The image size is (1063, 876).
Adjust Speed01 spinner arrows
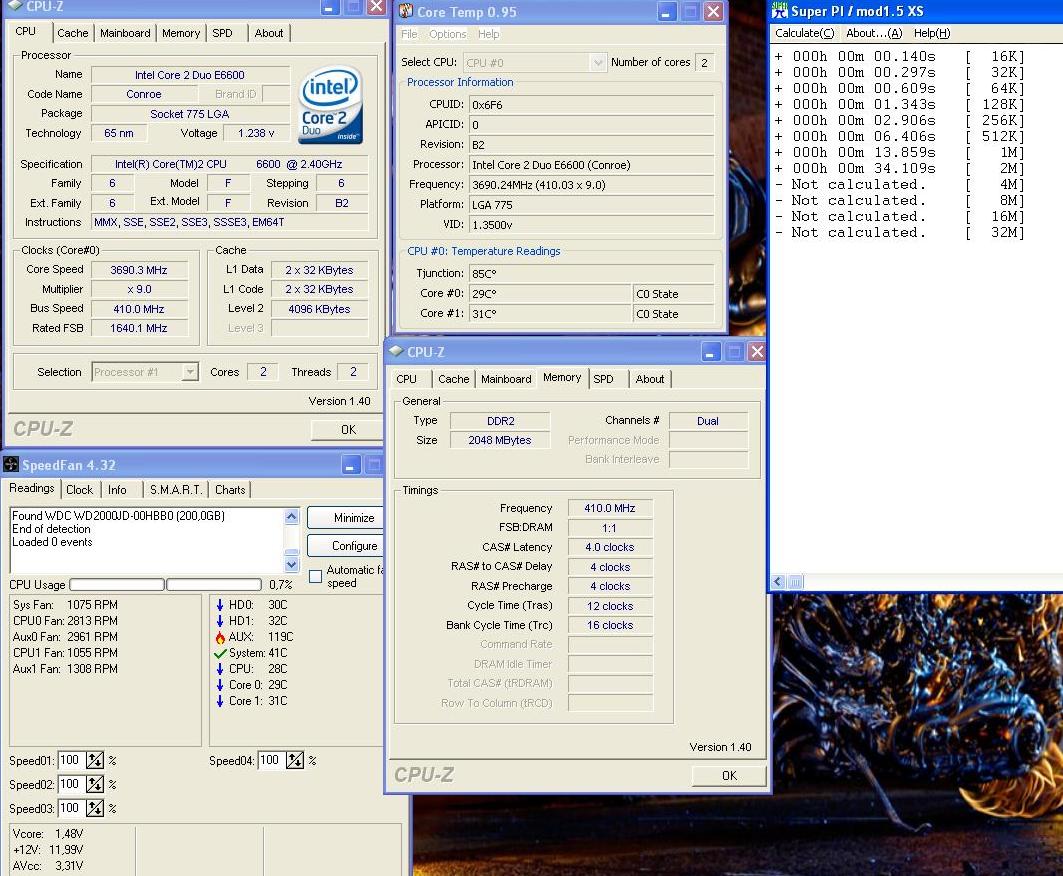pyautogui.click(x=95, y=761)
